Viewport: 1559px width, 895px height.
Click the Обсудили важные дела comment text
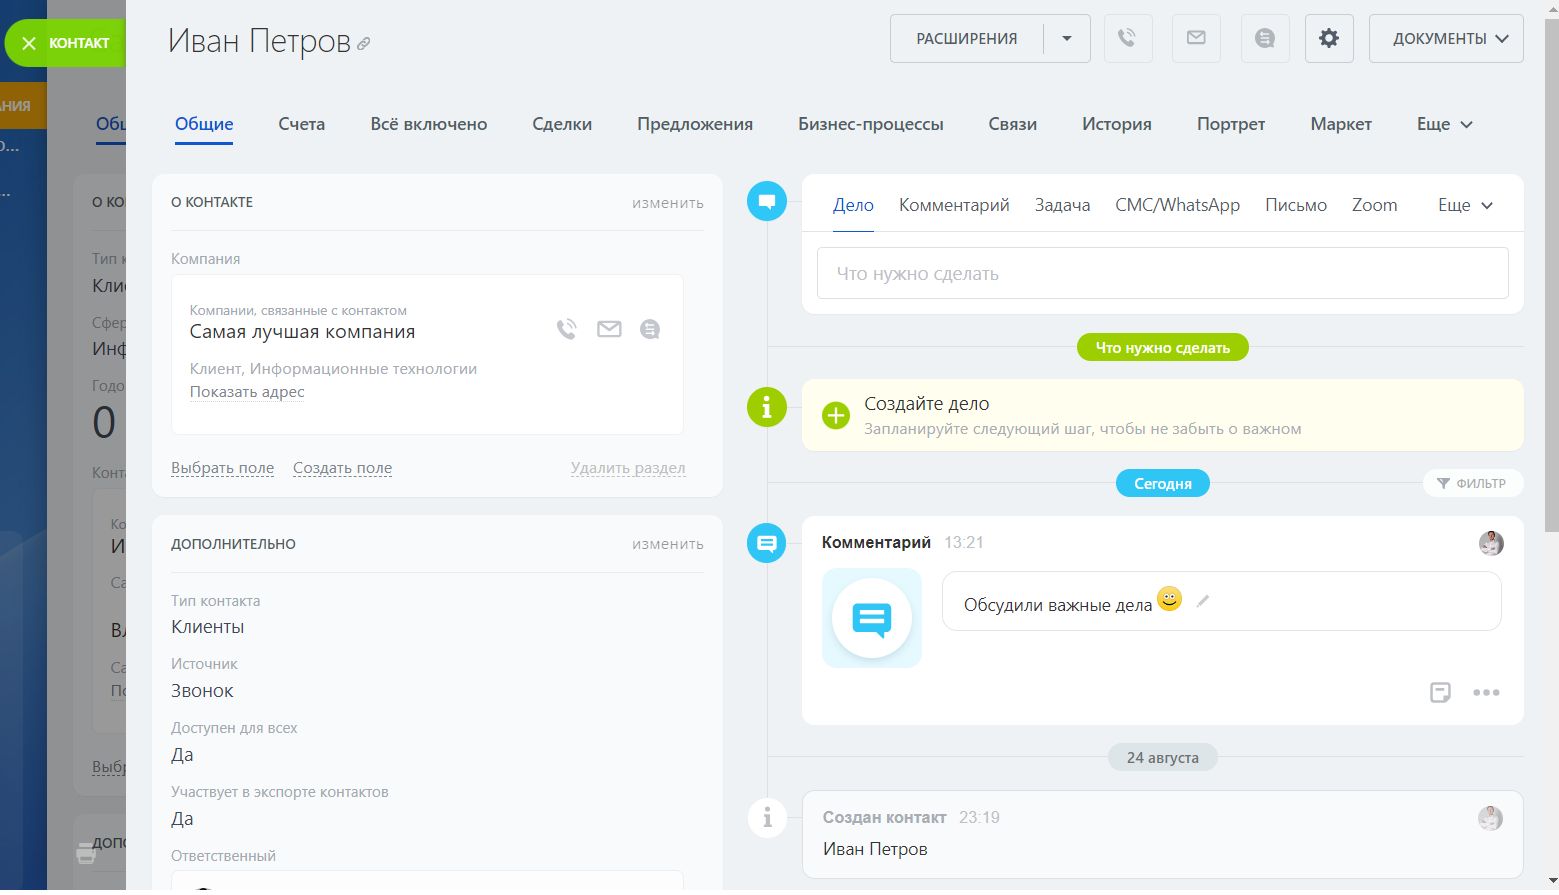tap(1058, 605)
